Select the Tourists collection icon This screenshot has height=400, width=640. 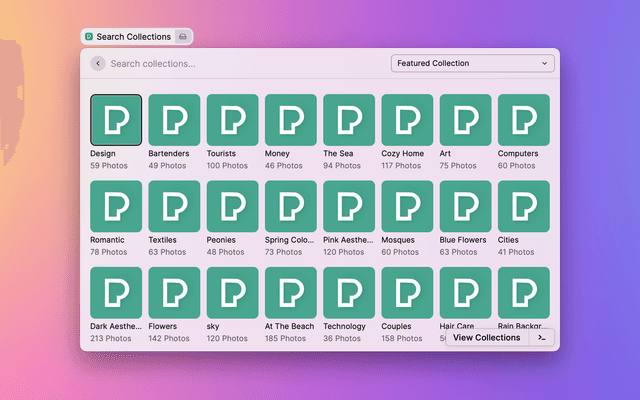pos(232,120)
